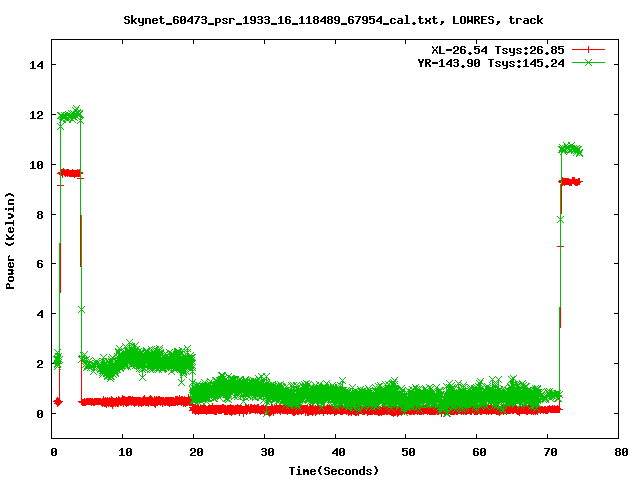Click the green end plateau near 10.6 Kelvin

click(x=570, y=149)
